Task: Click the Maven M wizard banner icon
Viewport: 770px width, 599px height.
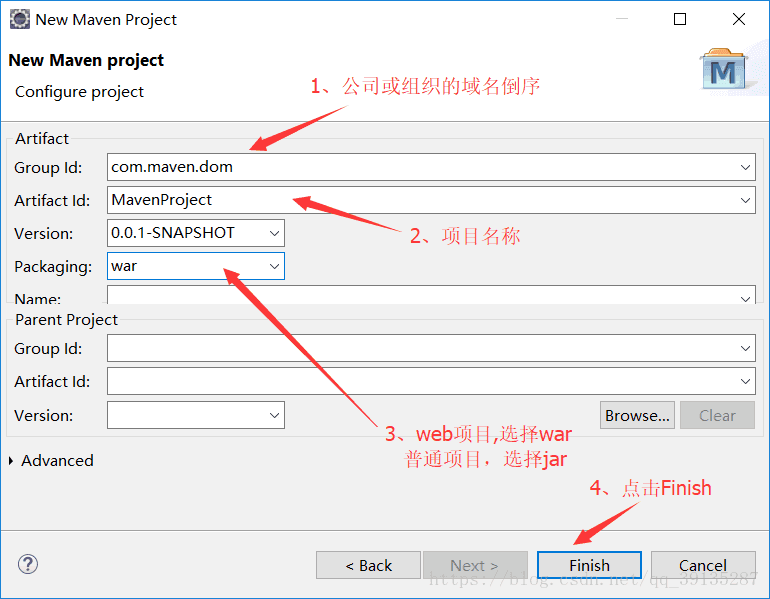Action: (x=725, y=69)
